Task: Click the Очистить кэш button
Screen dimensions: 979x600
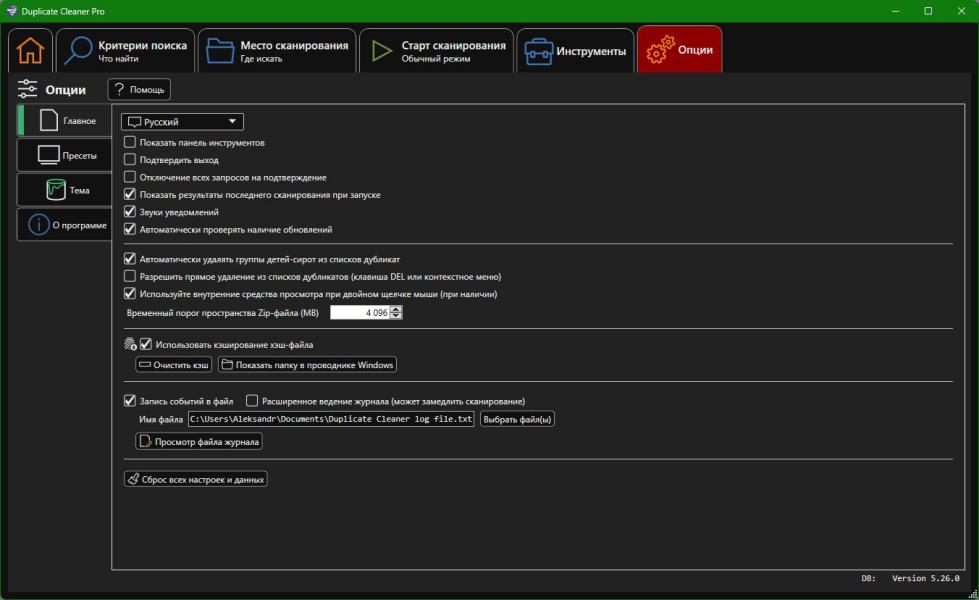Action: point(174,365)
